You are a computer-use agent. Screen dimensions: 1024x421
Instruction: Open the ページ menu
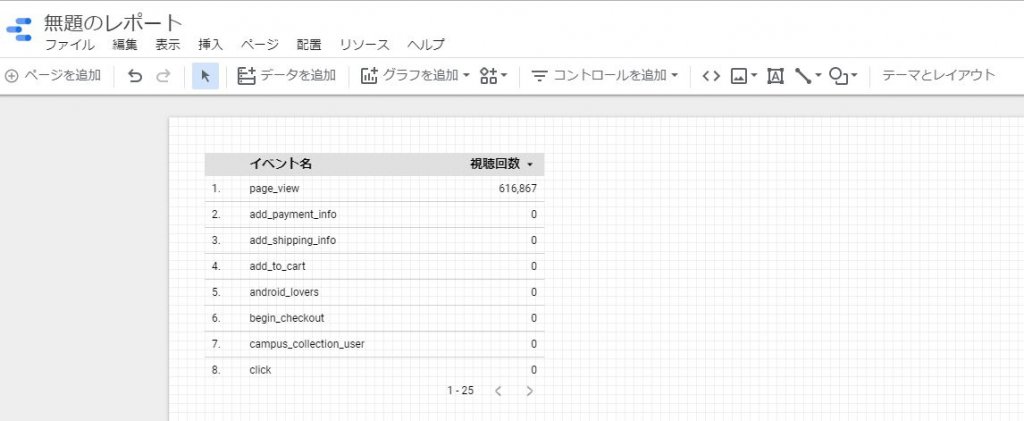pos(259,45)
